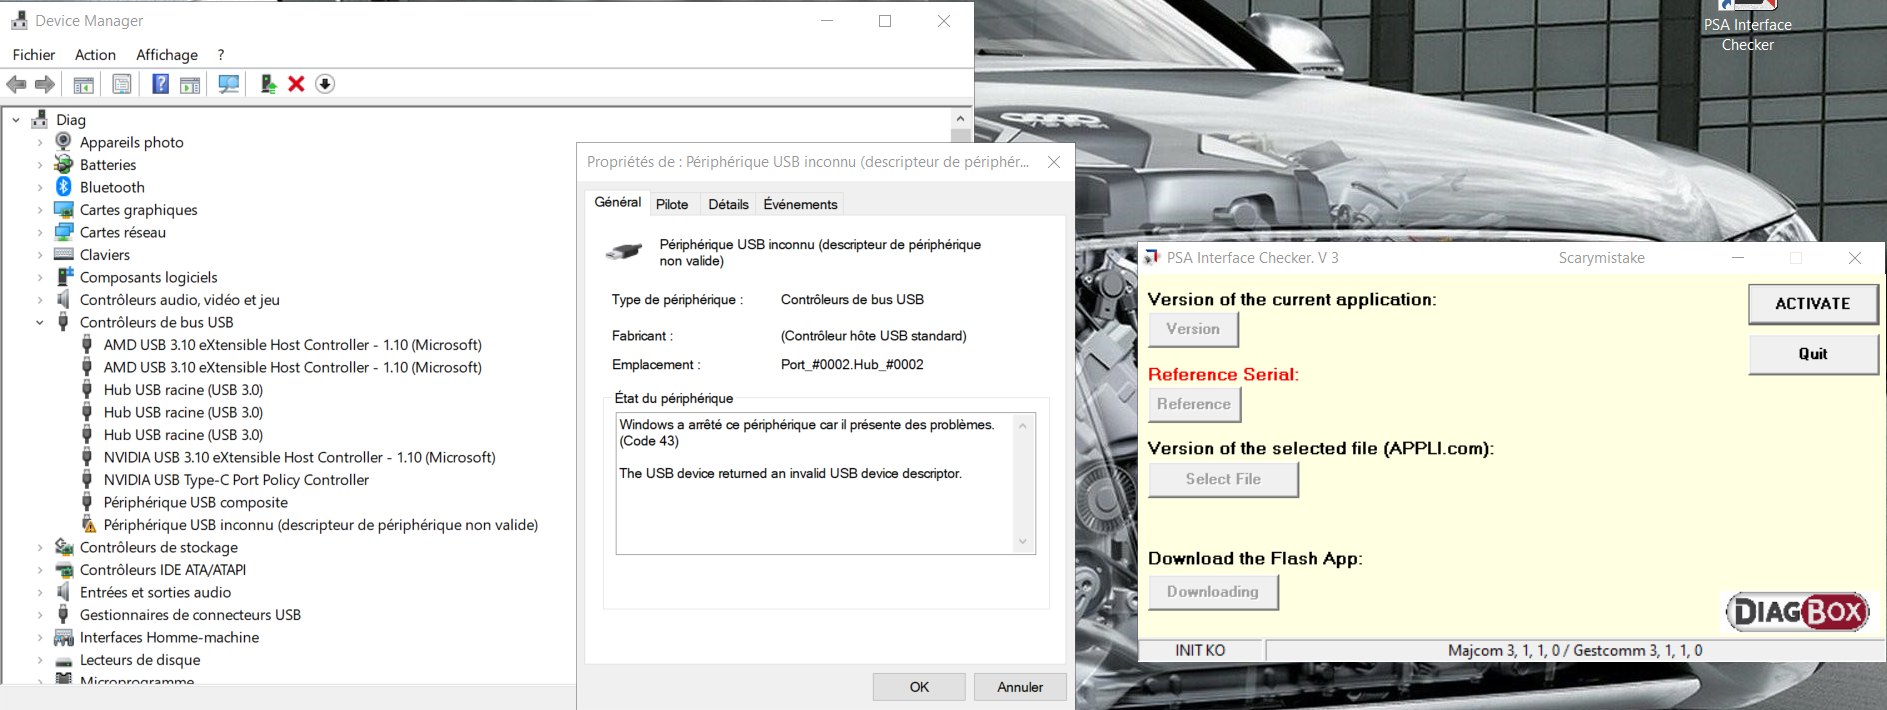Minimize the PSA Interface Checker window
The width and height of the screenshot is (1887, 710).
[1738, 258]
